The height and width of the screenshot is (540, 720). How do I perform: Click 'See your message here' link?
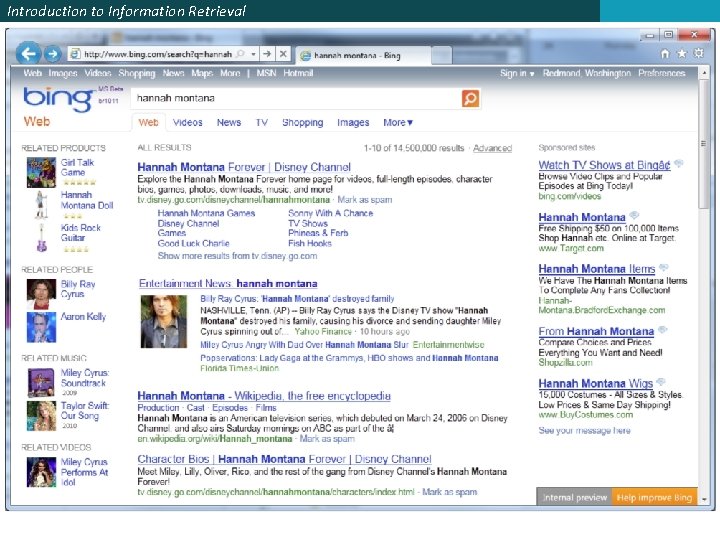pos(585,431)
